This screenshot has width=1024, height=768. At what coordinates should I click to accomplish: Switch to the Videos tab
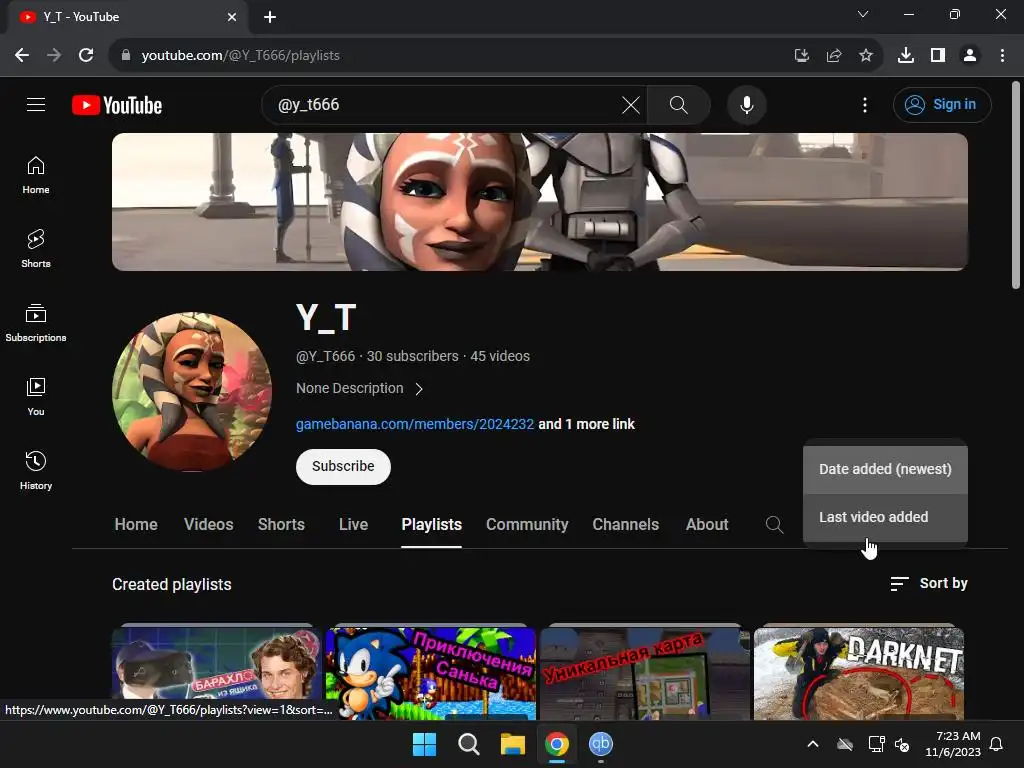(x=208, y=524)
